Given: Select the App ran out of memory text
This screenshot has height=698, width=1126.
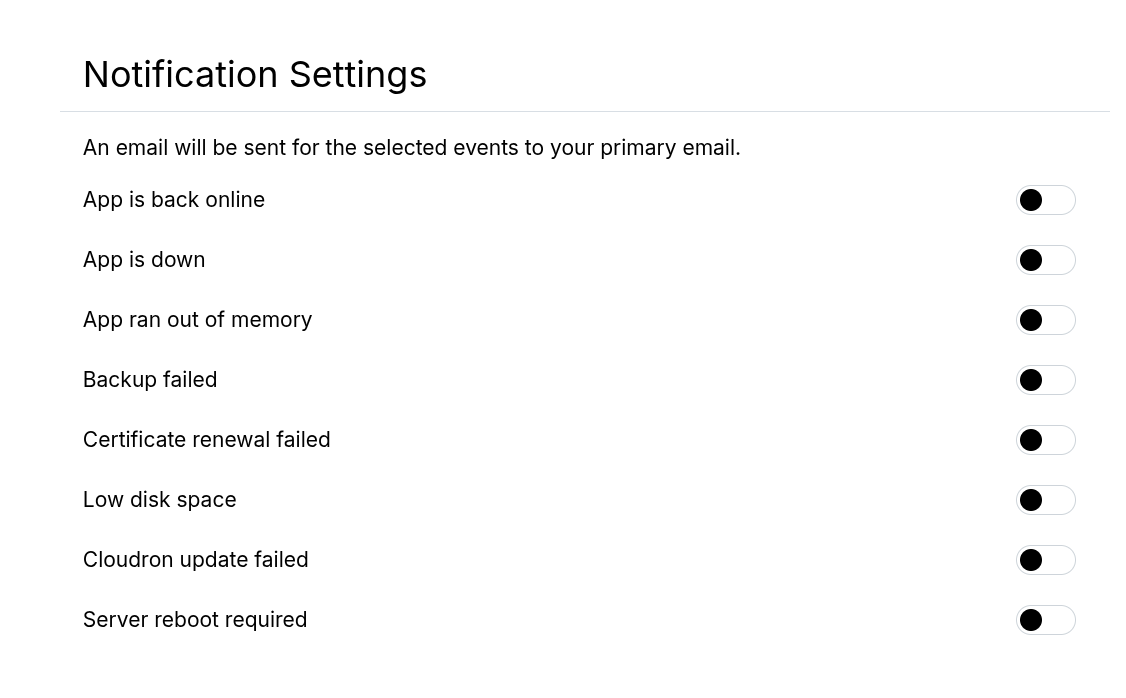Looking at the screenshot, I should [x=197, y=319].
